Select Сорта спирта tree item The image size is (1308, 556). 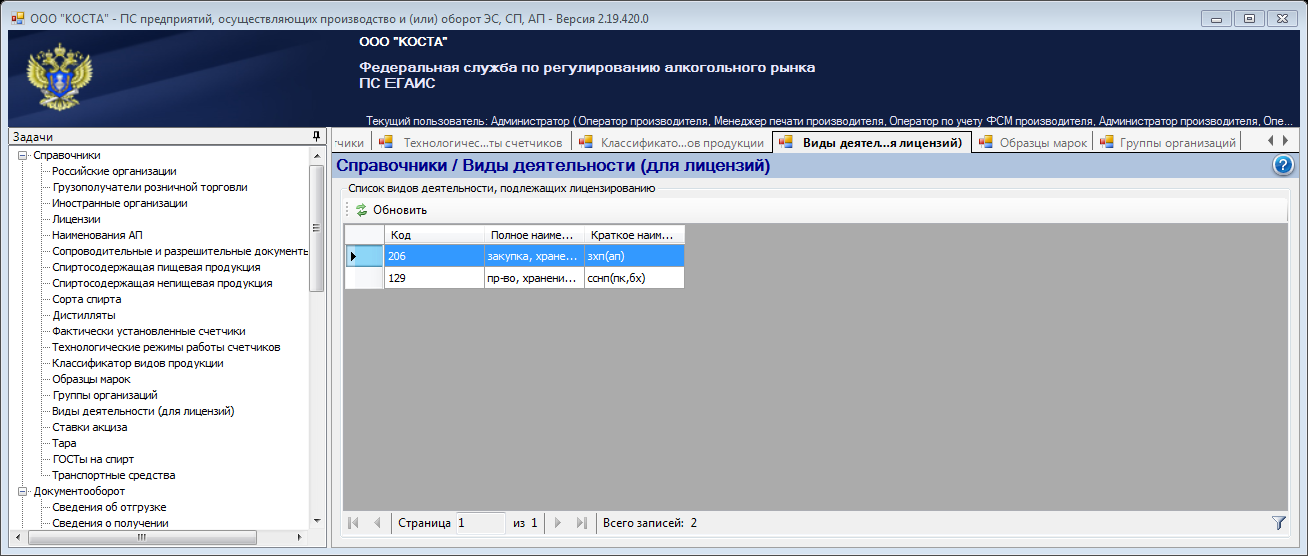click(87, 299)
